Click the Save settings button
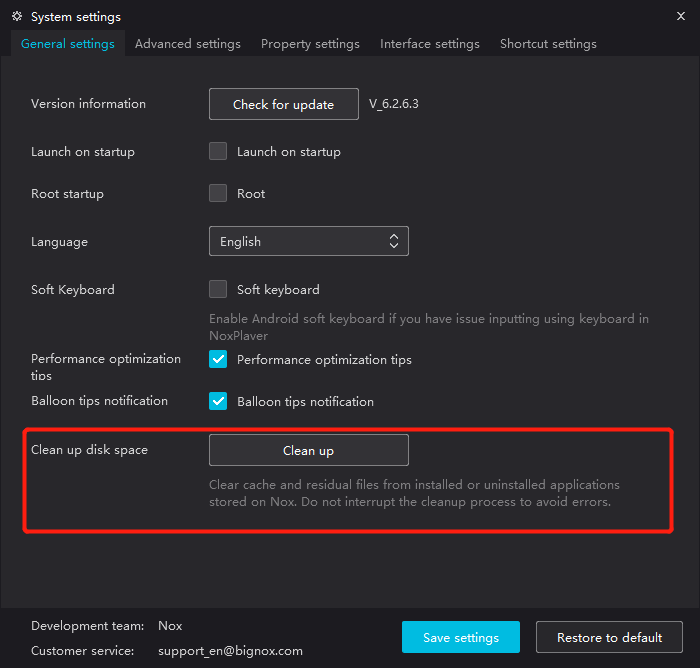Image resolution: width=700 pixels, height=668 pixels. pyautogui.click(x=461, y=637)
